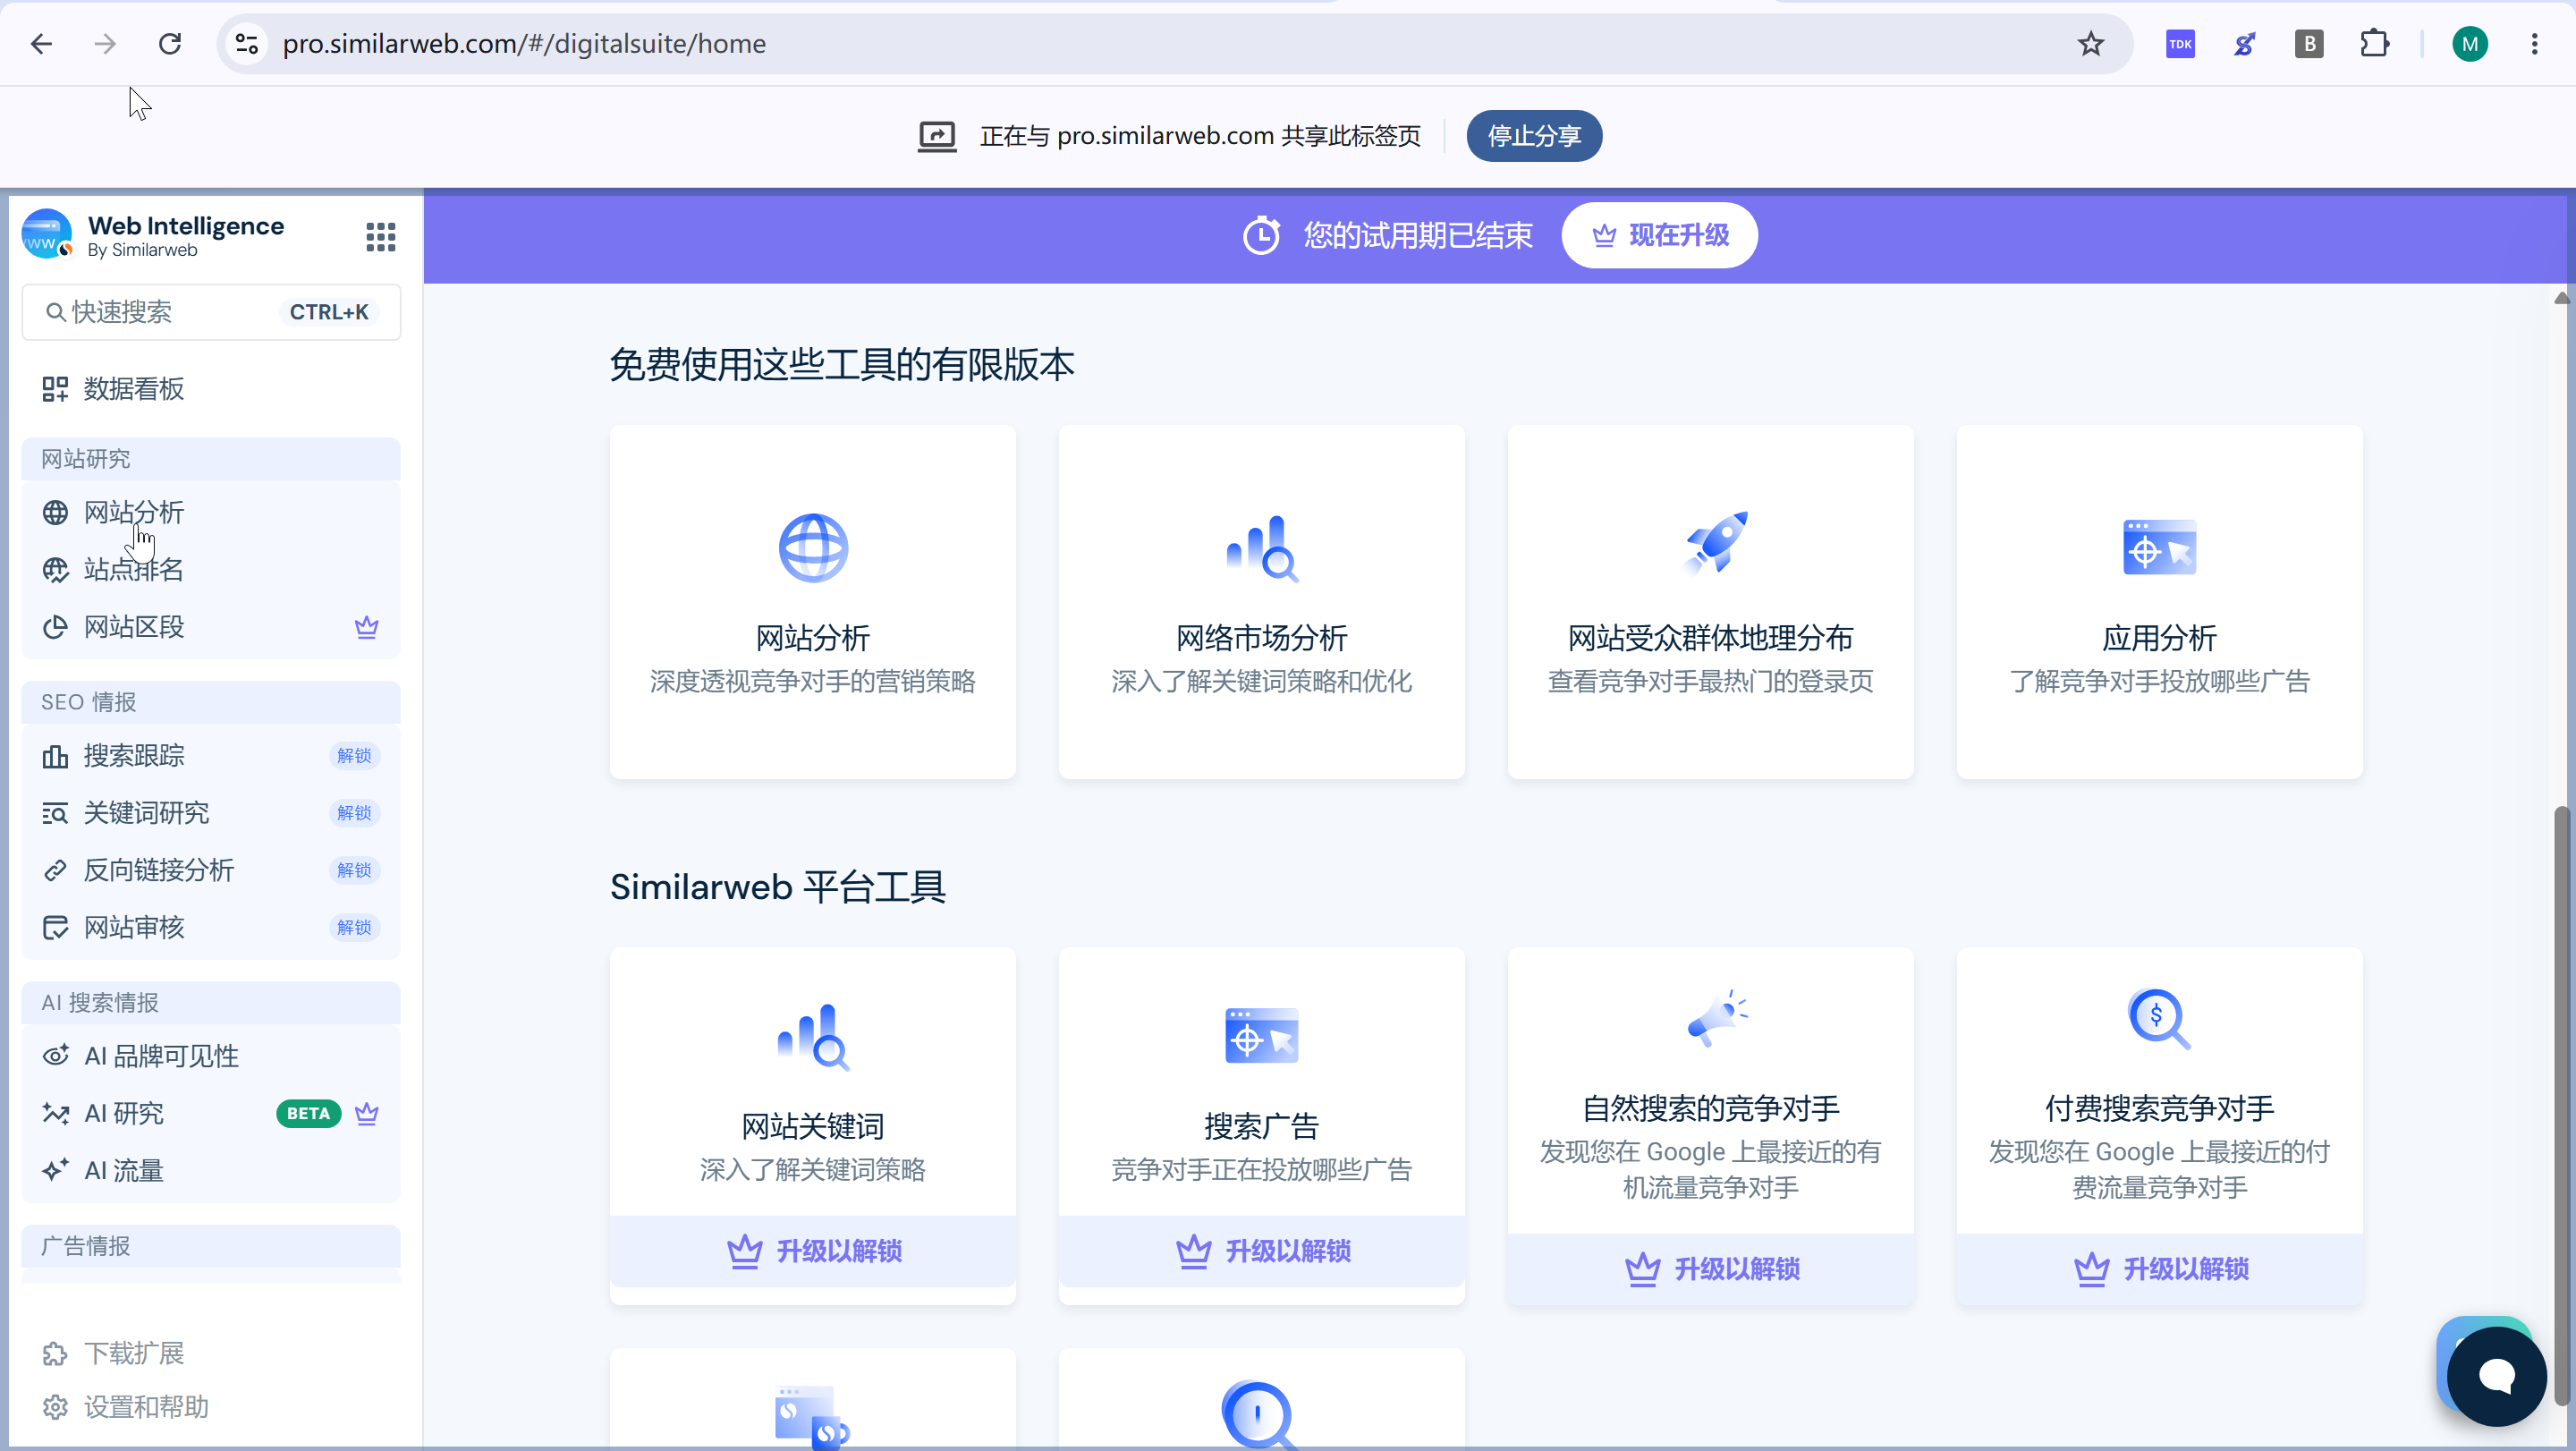Click the 您的试用期已结束 banner text
The image size is (2576, 1451).
(1418, 235)
